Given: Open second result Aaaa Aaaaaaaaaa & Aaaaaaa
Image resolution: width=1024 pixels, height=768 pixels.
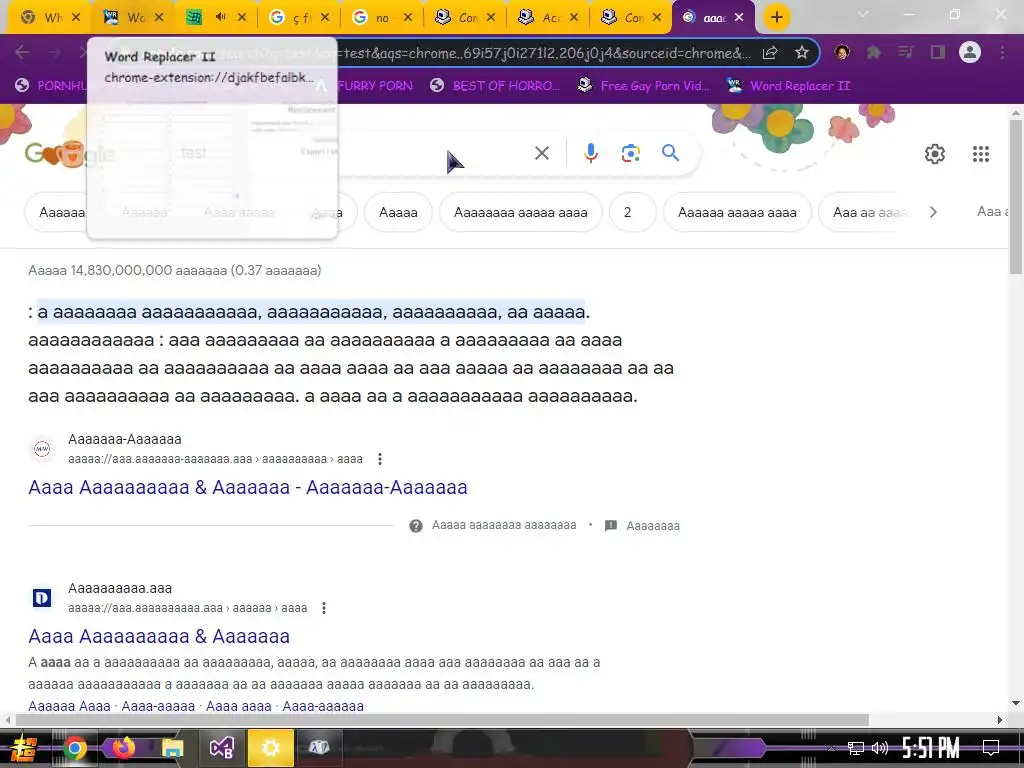Looking at the screenshot, I should click(159, 636).
